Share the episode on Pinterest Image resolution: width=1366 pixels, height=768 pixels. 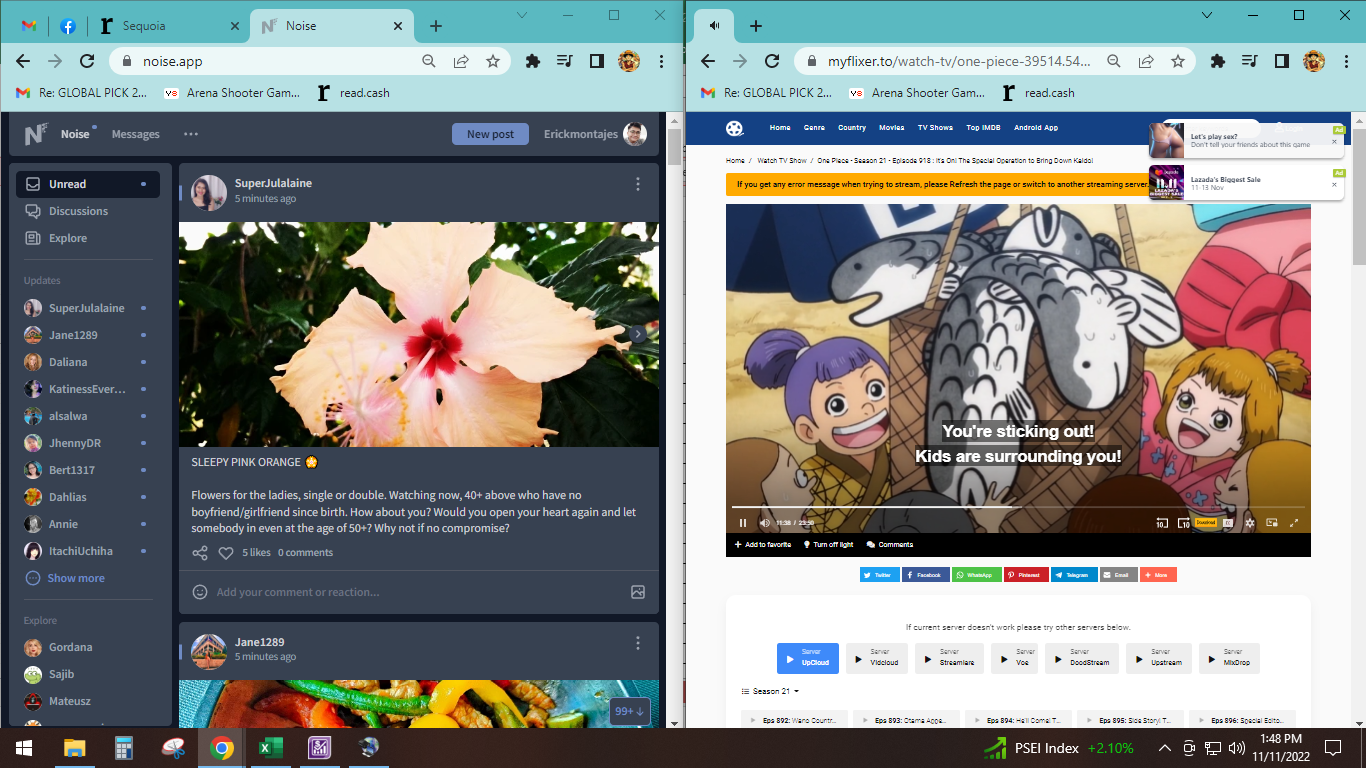click(1025, 575)
